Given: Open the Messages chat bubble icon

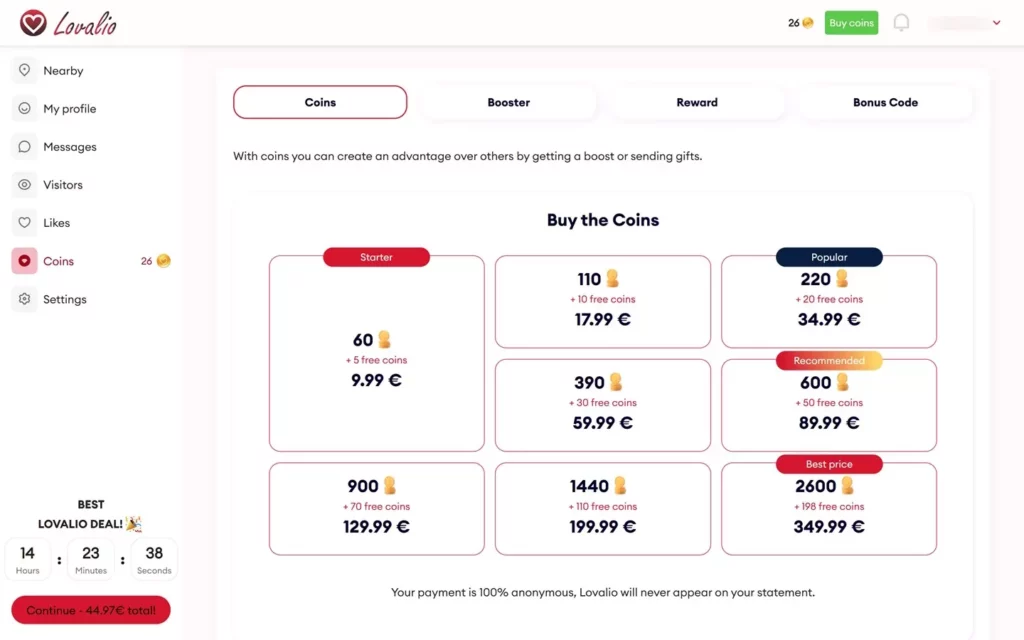Looking at the screenshot, I should [x=25, y=146].
